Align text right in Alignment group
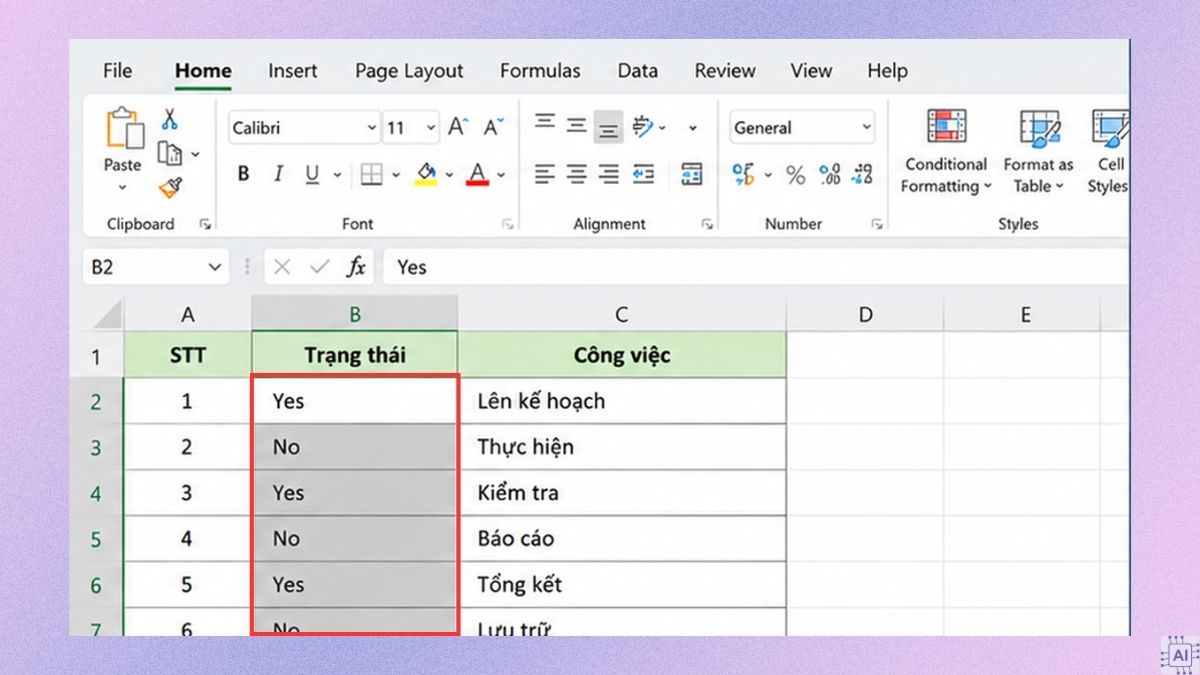Viewport: 1200px width, 675px height. tap(609, 175)
